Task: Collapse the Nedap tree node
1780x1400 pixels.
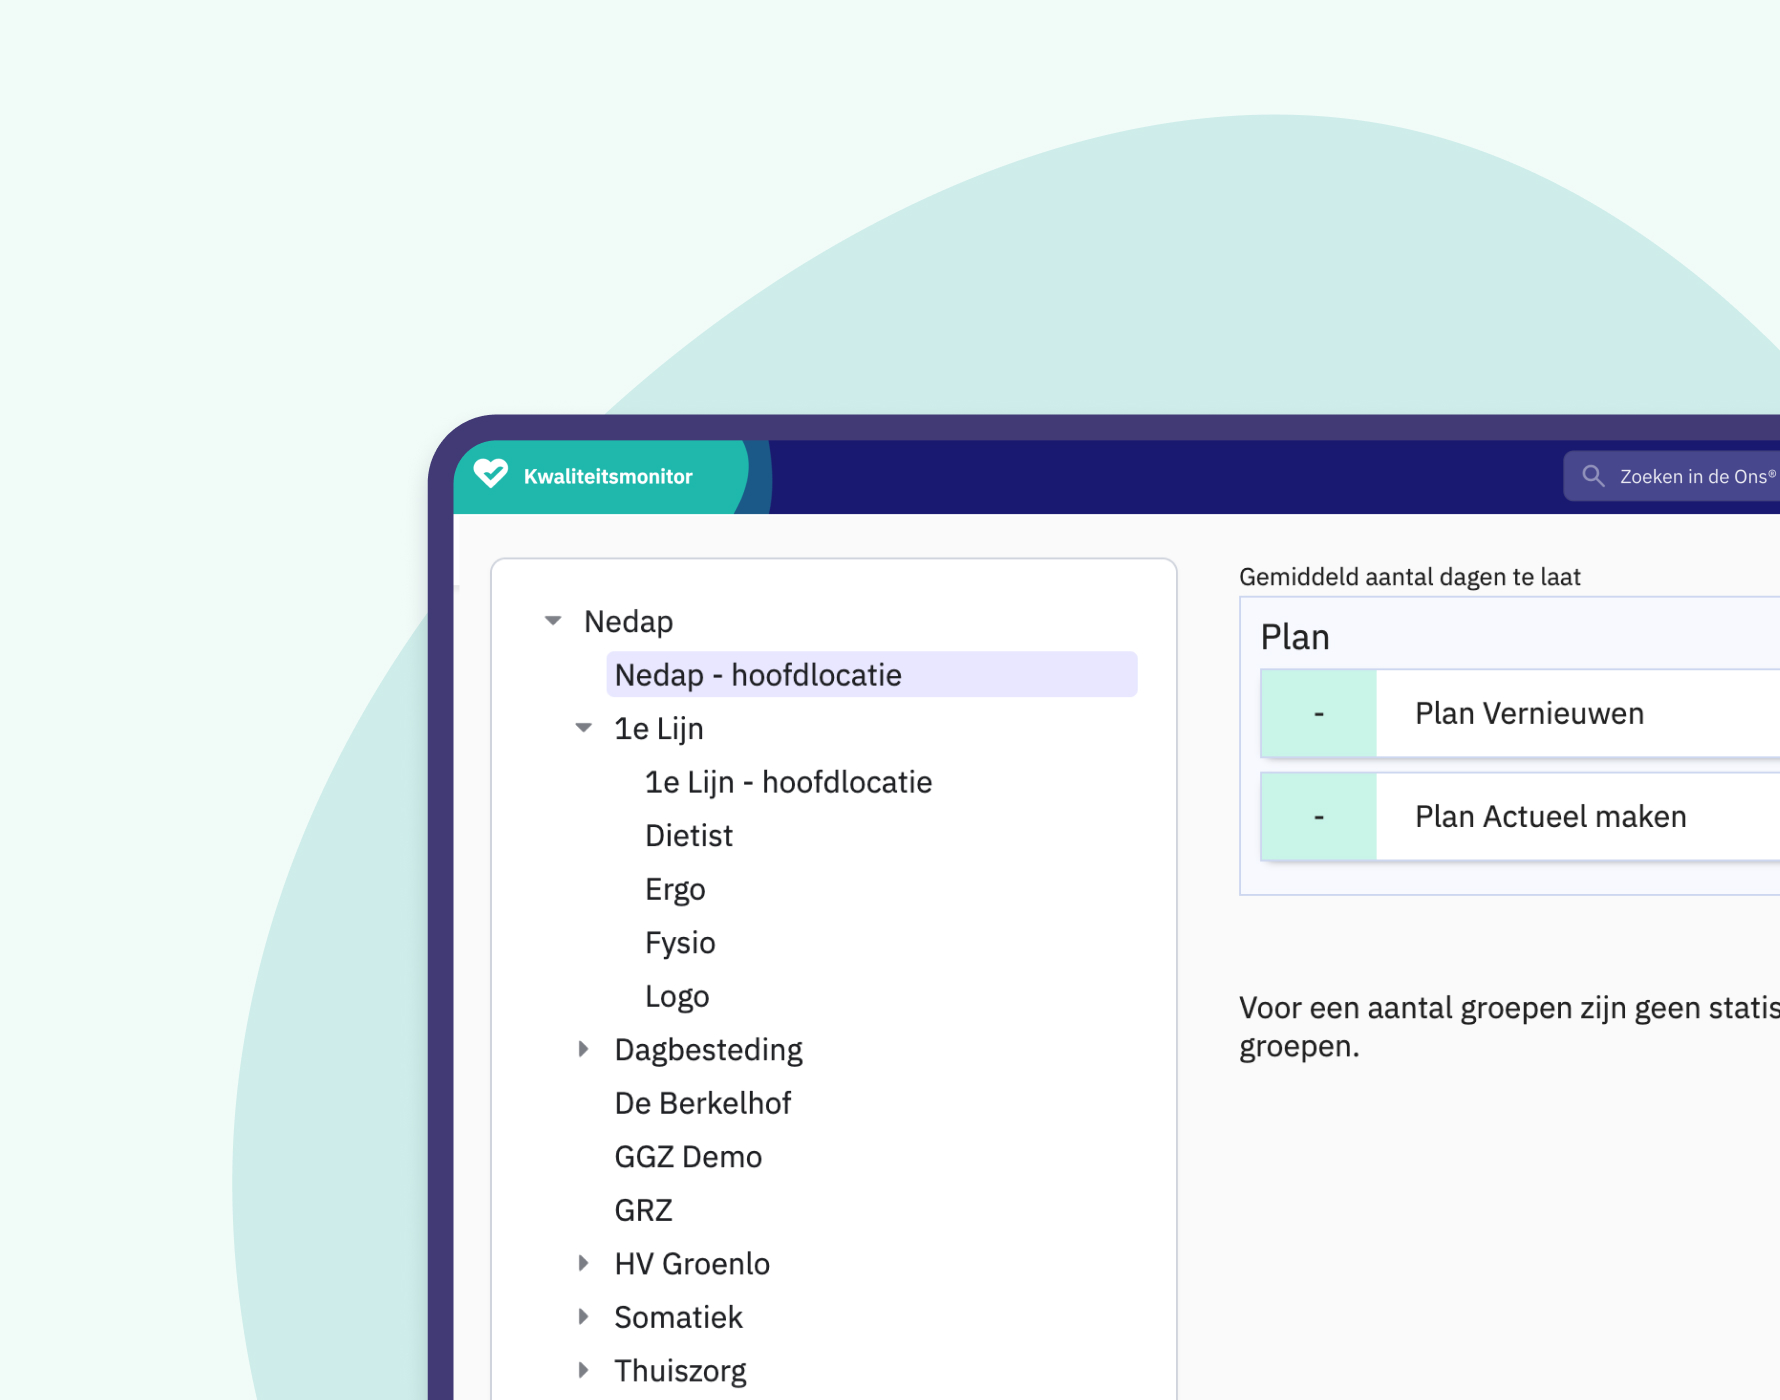Action: pyautogui.click(x=553, y=621)
